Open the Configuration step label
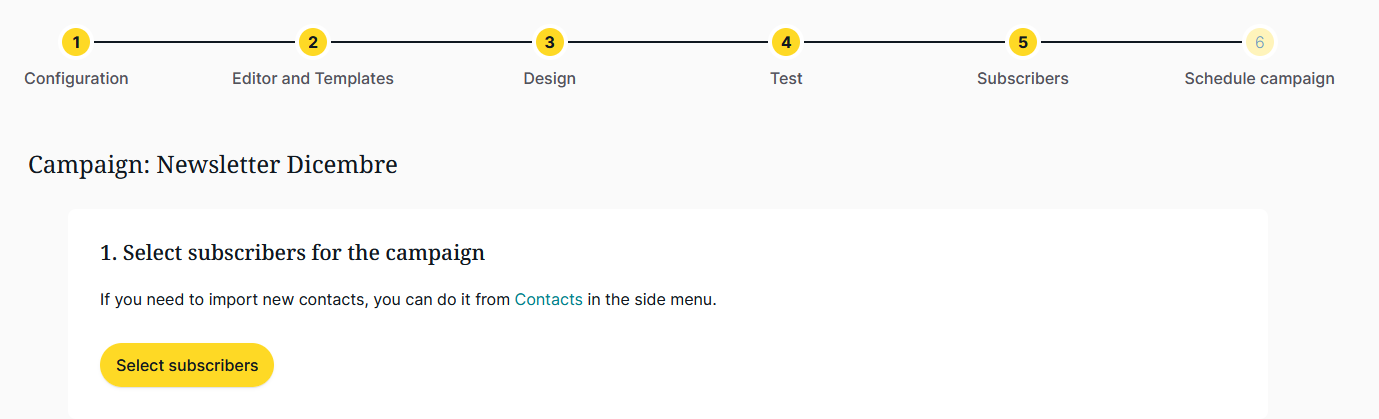The image size is (1379, 419). click(x=76, y=78)
